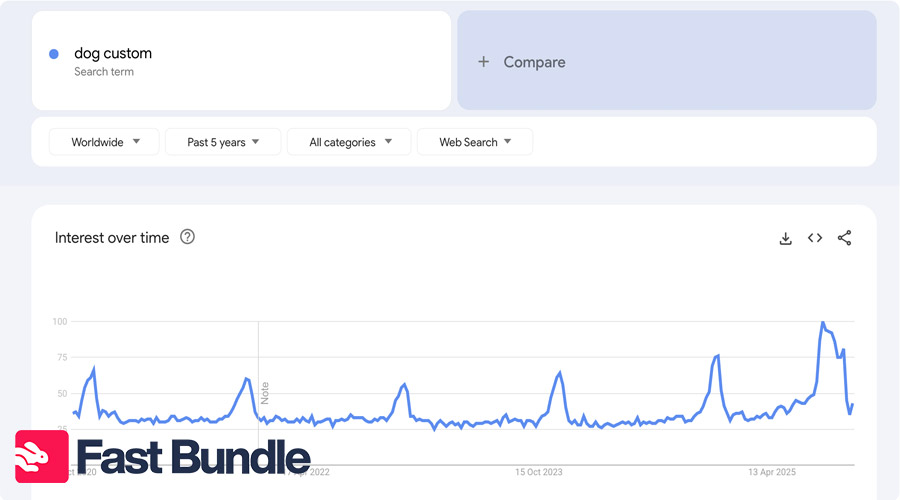Screen dimensions: 900x500
Task: Open the Past 5 years dropdown
Action: pyautogui.click(x=223, y=142)
